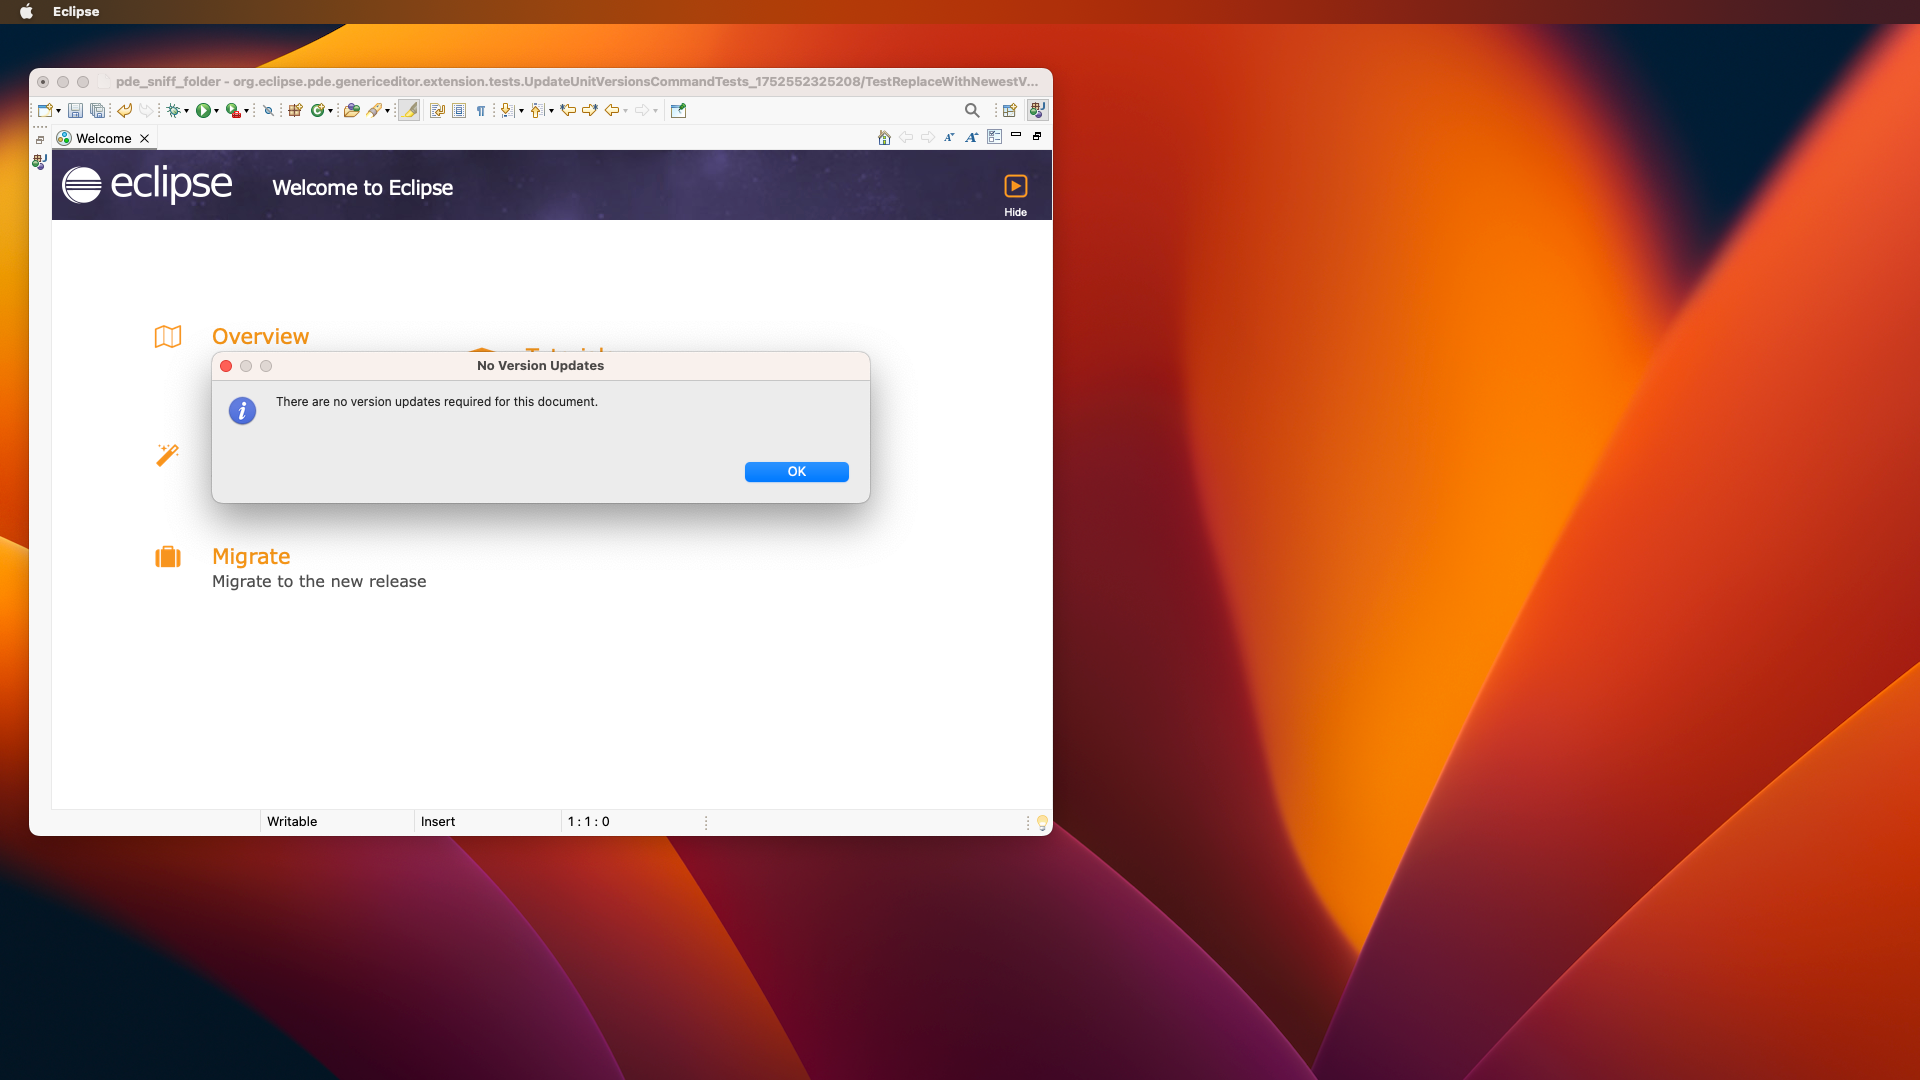The width and height of the screenshot is (1920, 1080).
Task: Open the Overview link
Action: [x=260, y=336]
